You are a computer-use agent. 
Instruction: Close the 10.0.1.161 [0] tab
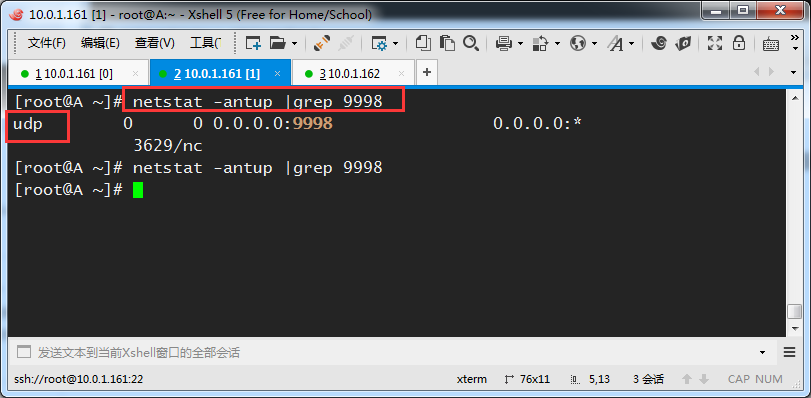click(136, 73)
